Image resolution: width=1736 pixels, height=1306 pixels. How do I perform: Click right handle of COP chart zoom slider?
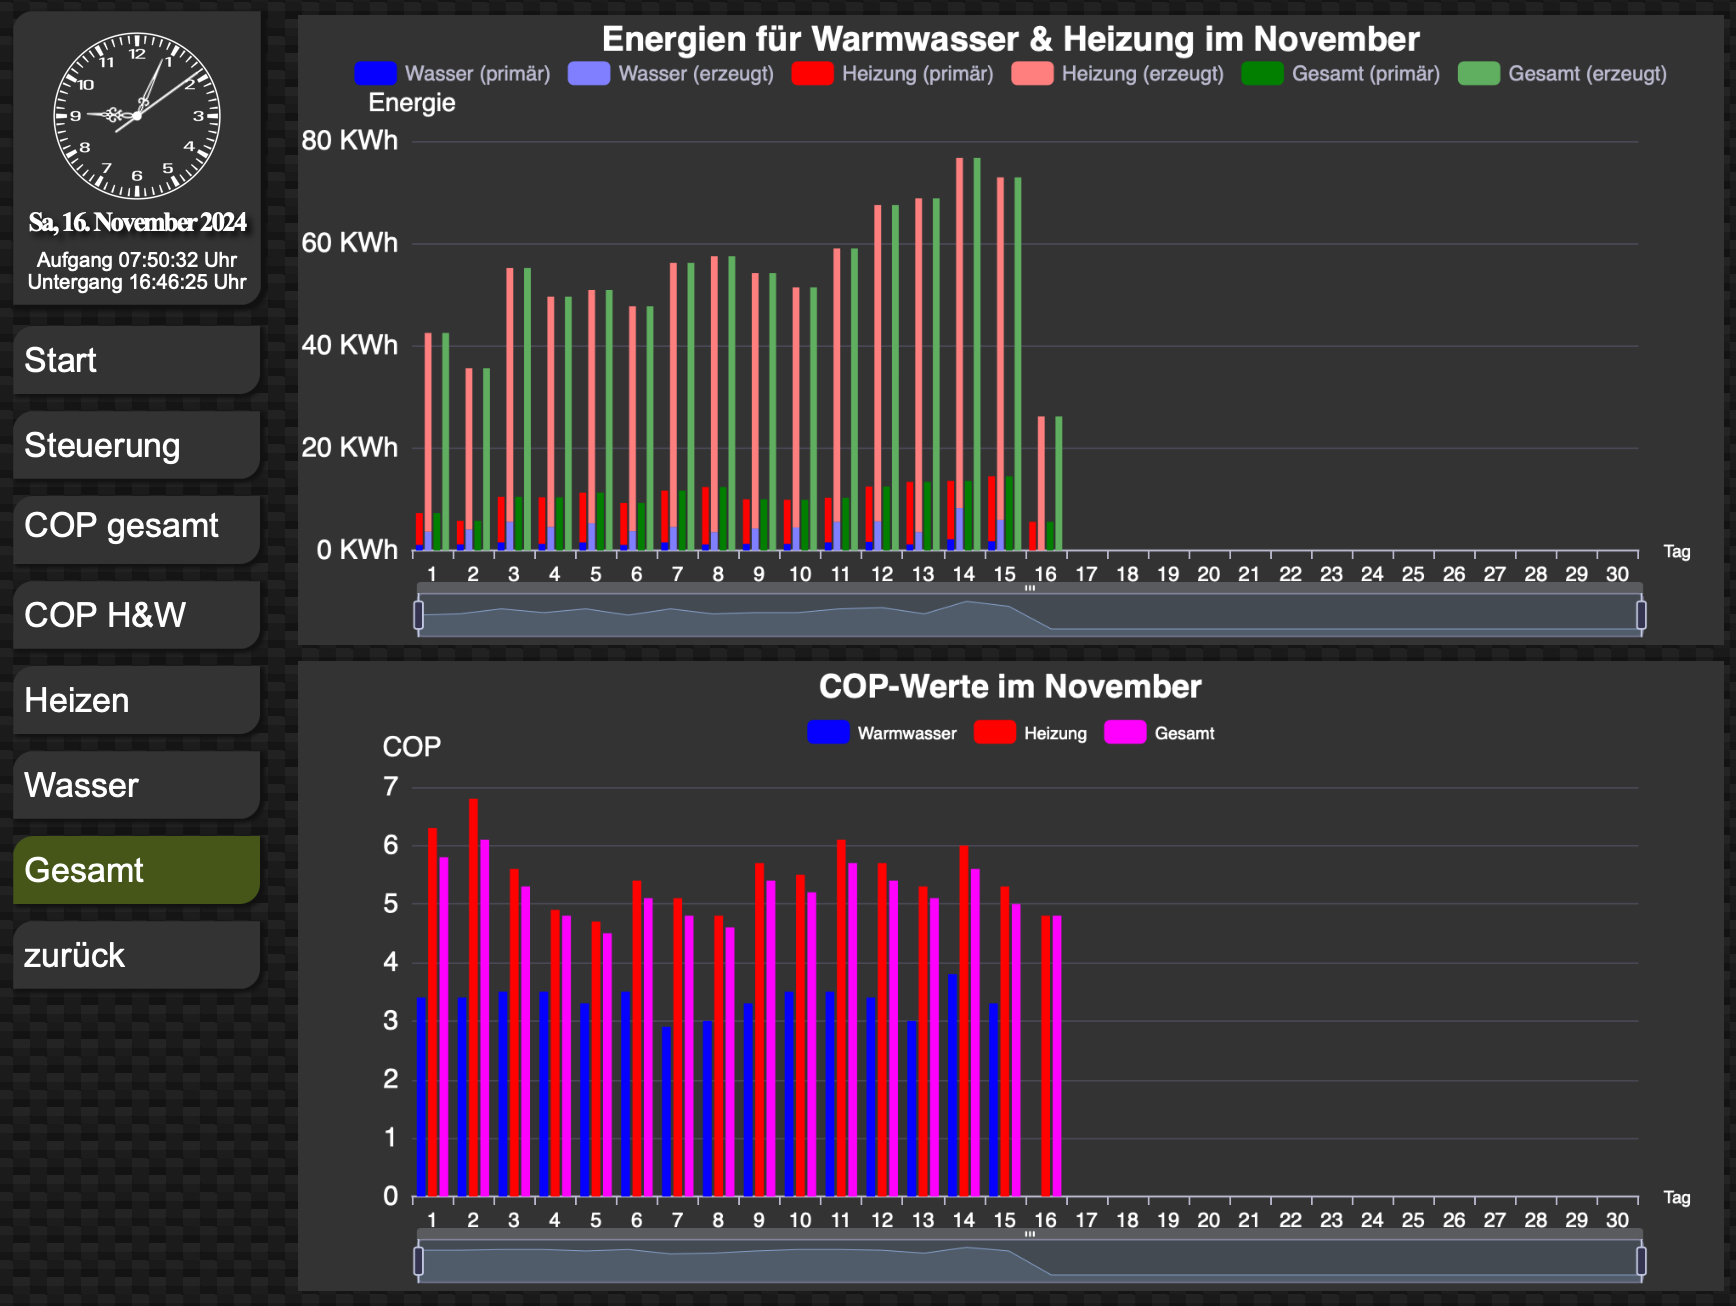coord(1641,1261)
